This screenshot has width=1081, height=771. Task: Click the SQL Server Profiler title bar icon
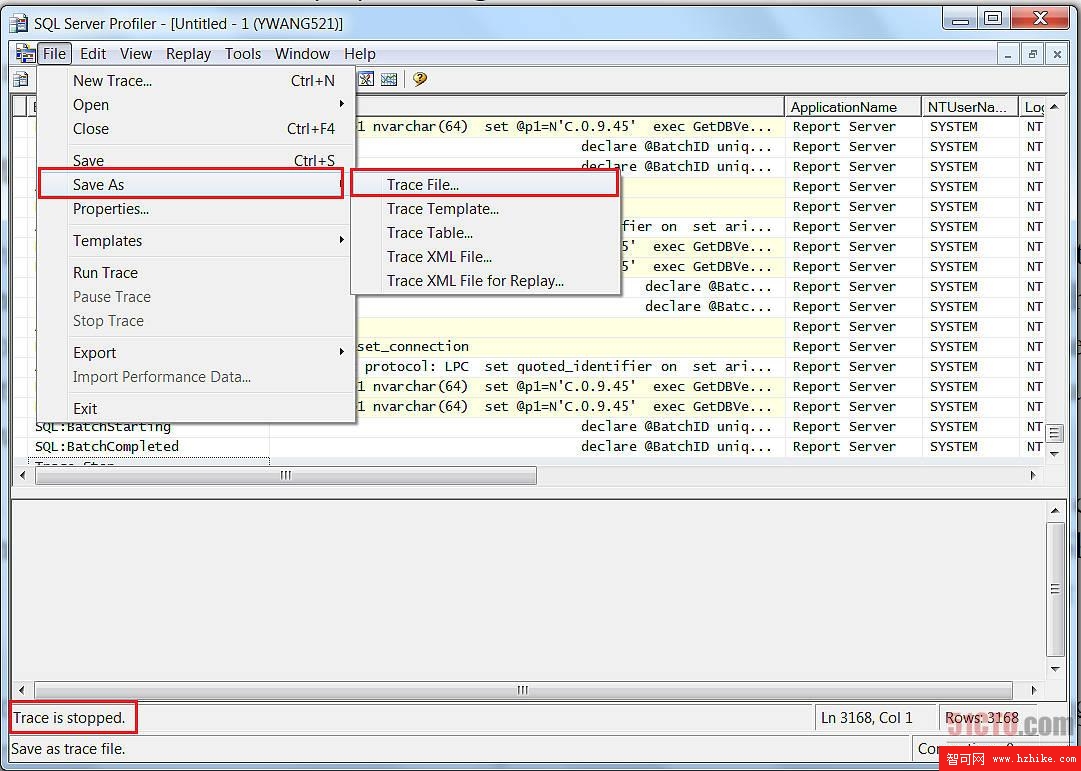(x=19, y=23)
